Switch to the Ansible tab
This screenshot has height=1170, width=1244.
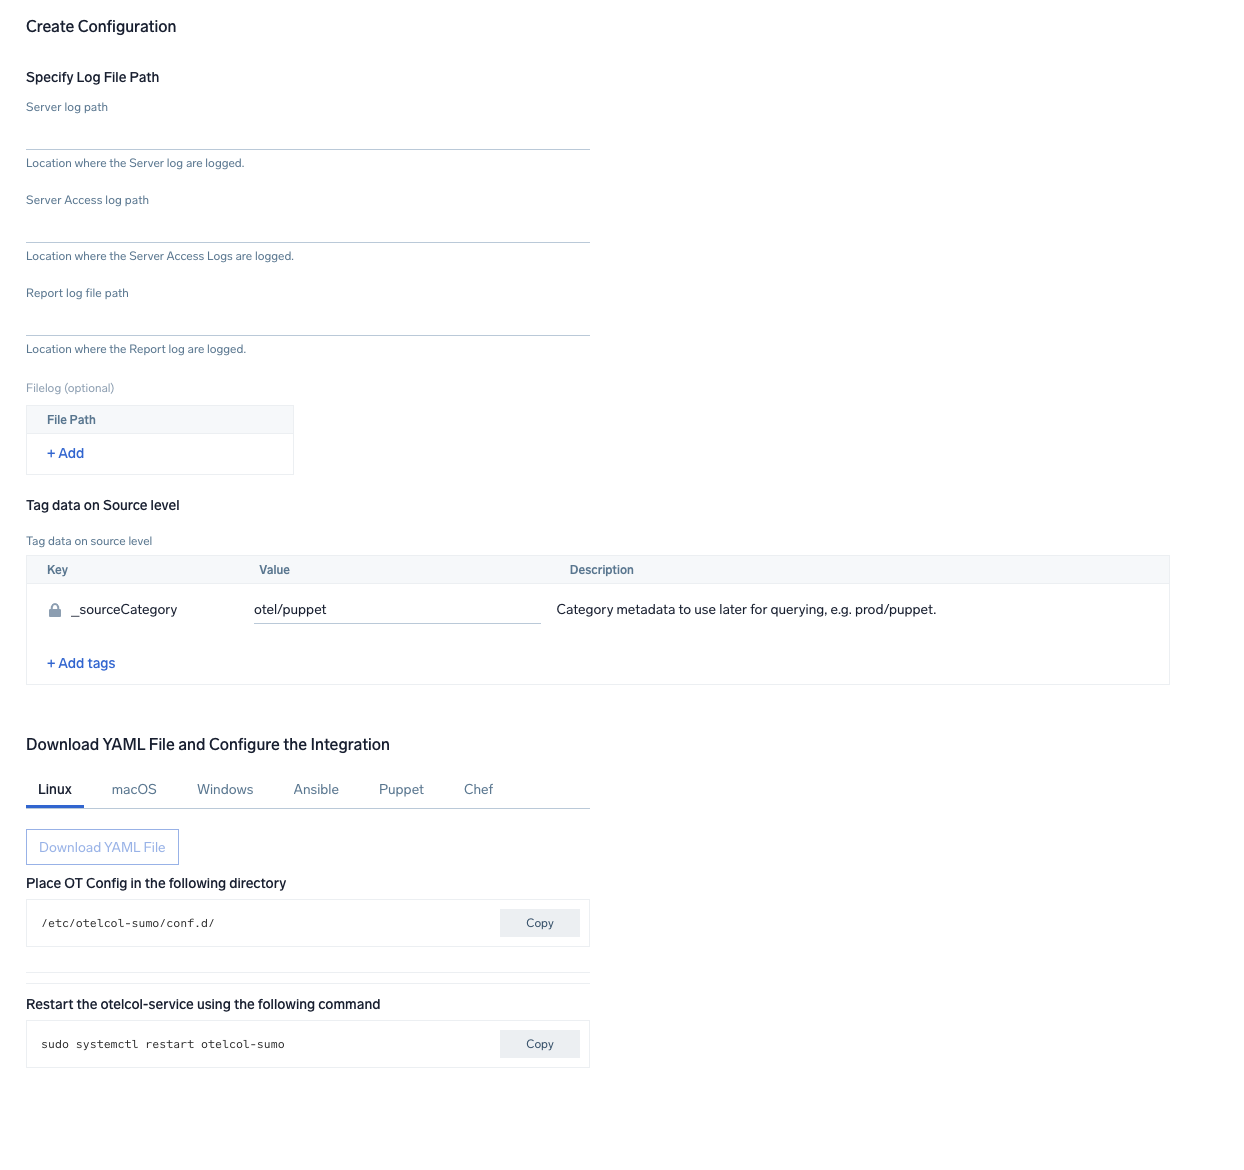[x=316, y=789]
